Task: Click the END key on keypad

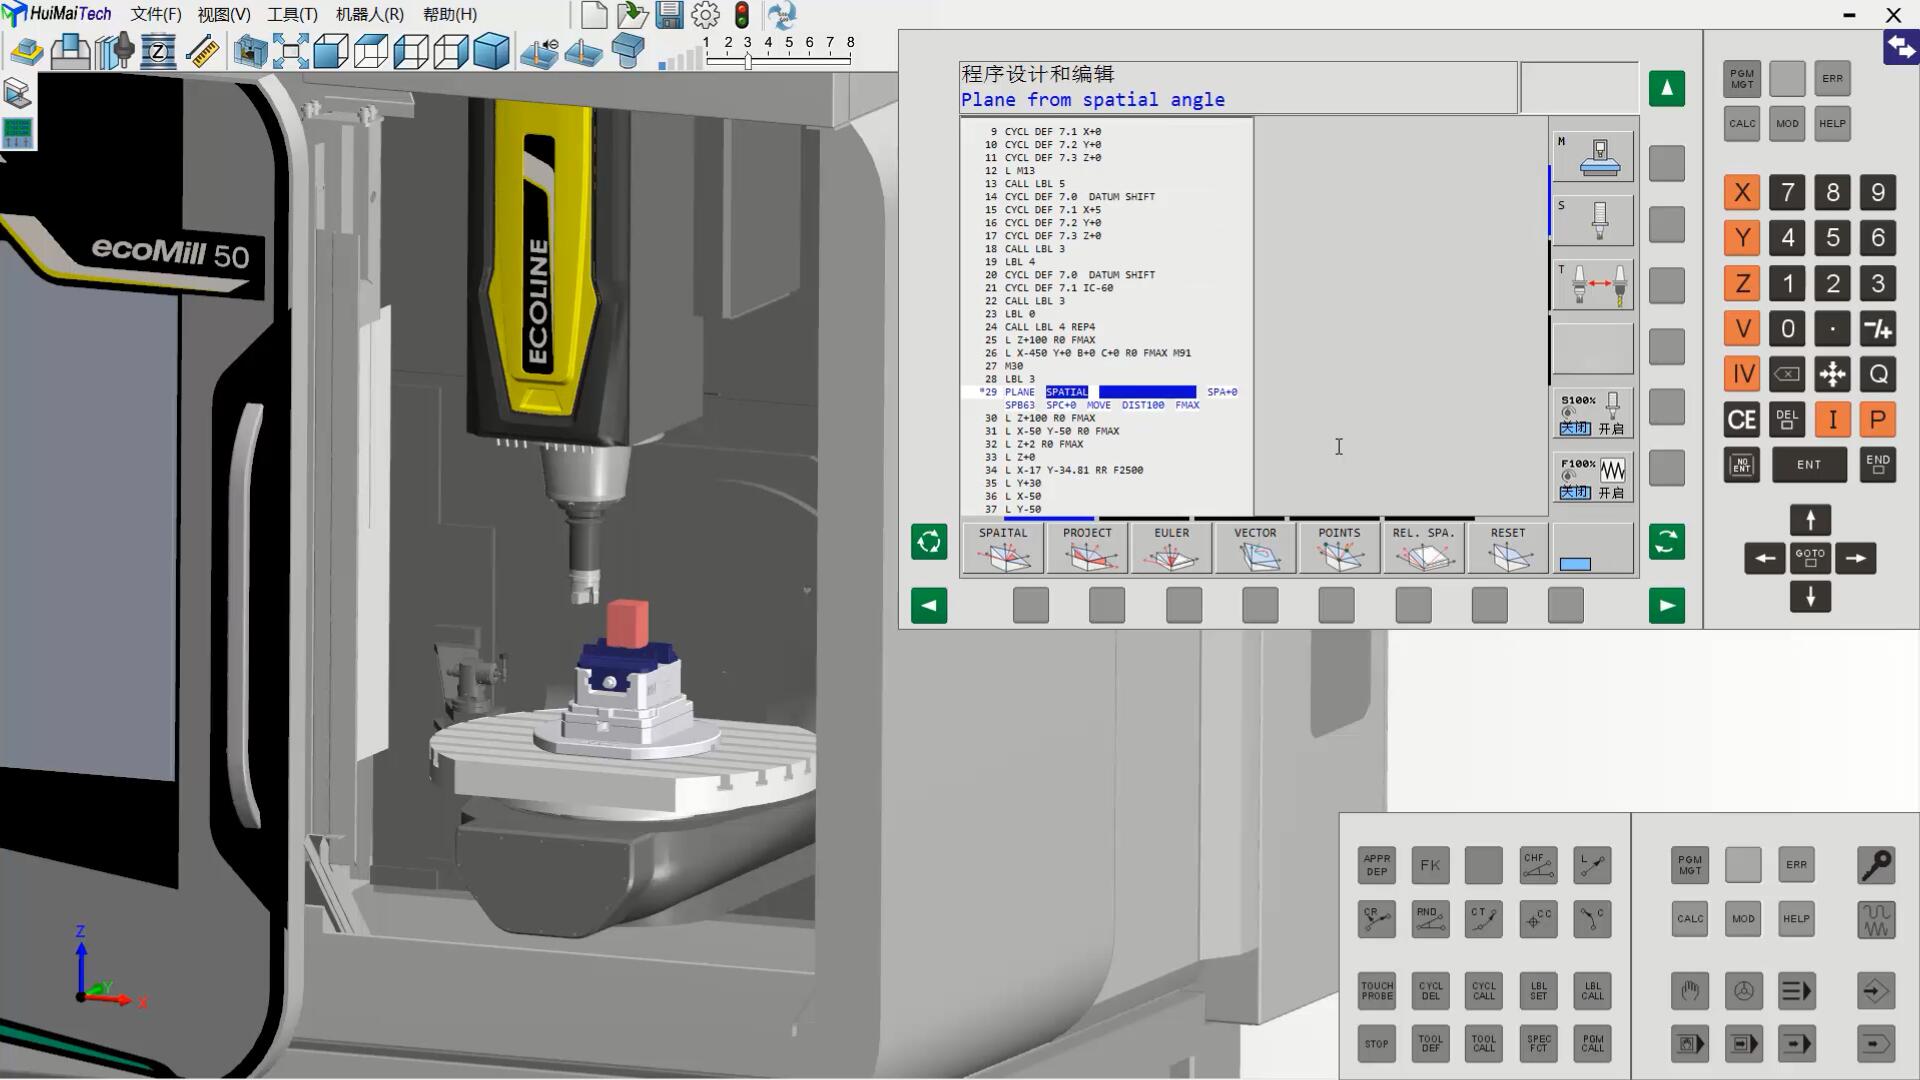Action: (x=1877, y=465)
